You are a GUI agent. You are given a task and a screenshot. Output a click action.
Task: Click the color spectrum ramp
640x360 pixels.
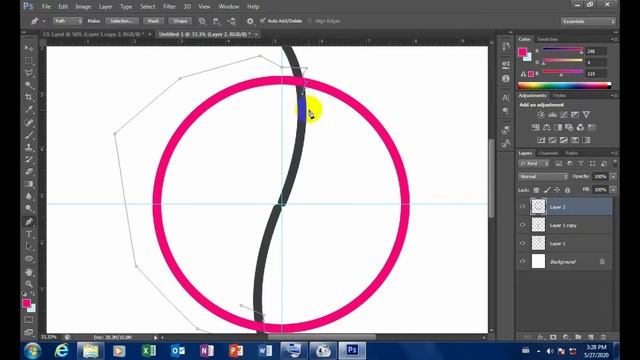click(564, 85)
